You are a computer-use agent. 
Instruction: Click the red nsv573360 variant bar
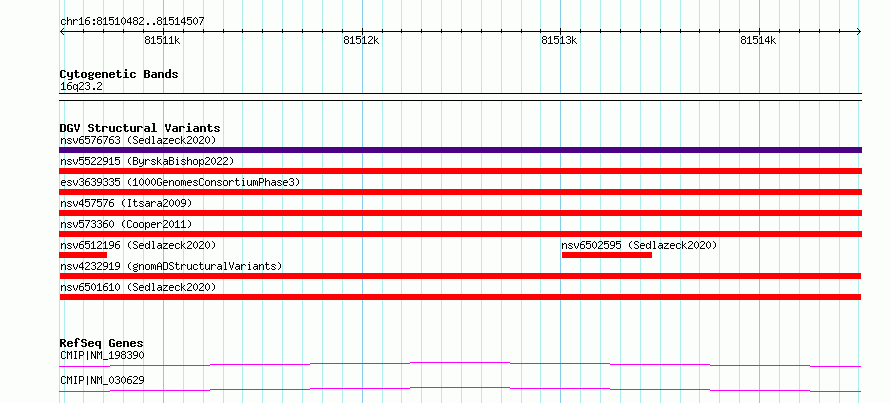pyautogui.click(x=460, y=234)
